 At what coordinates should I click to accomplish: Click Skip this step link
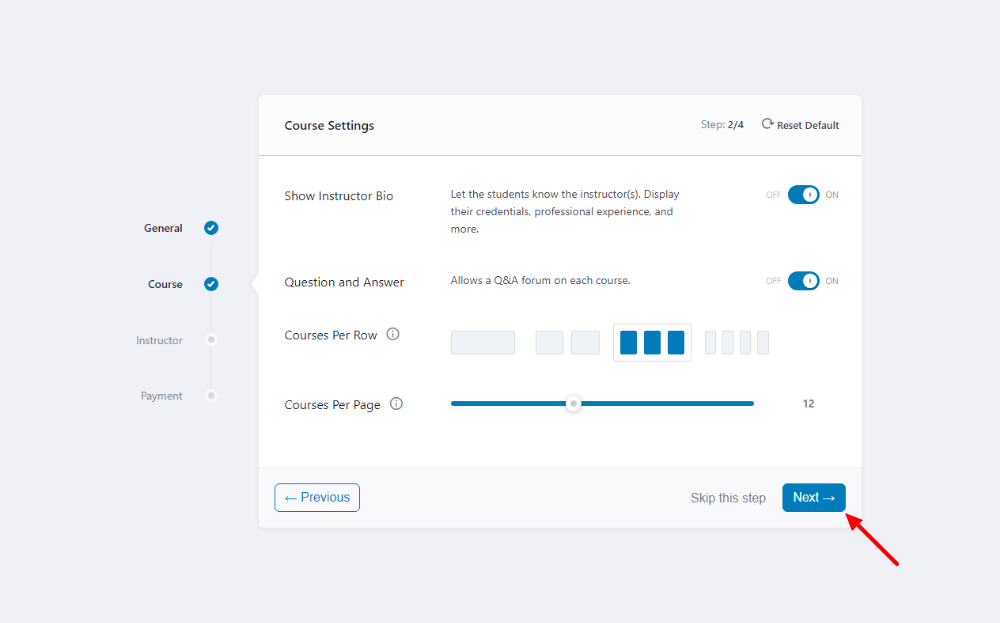pos(728,498)
